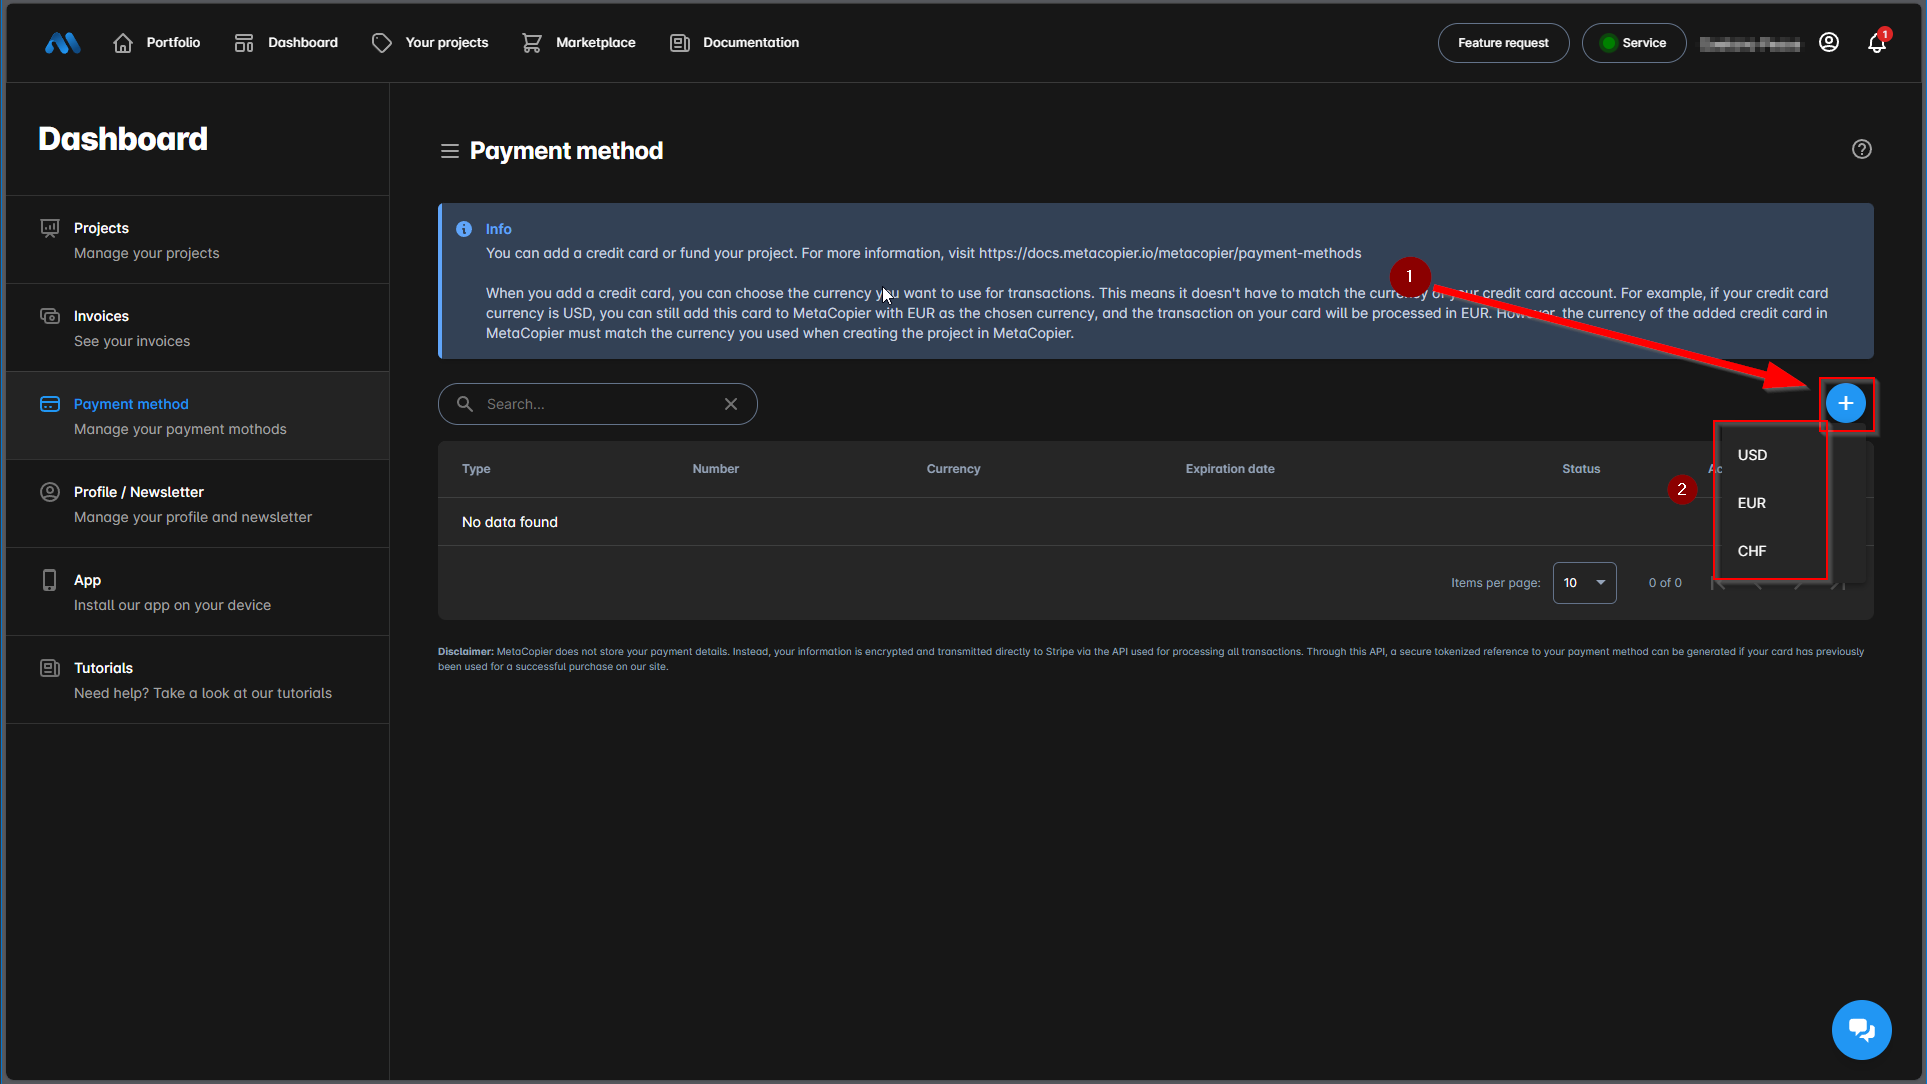Image resolution: width=1927 pixels, height=1084 pixels.
Task: Click the Feature request button
Action: tap(1503, 43)
